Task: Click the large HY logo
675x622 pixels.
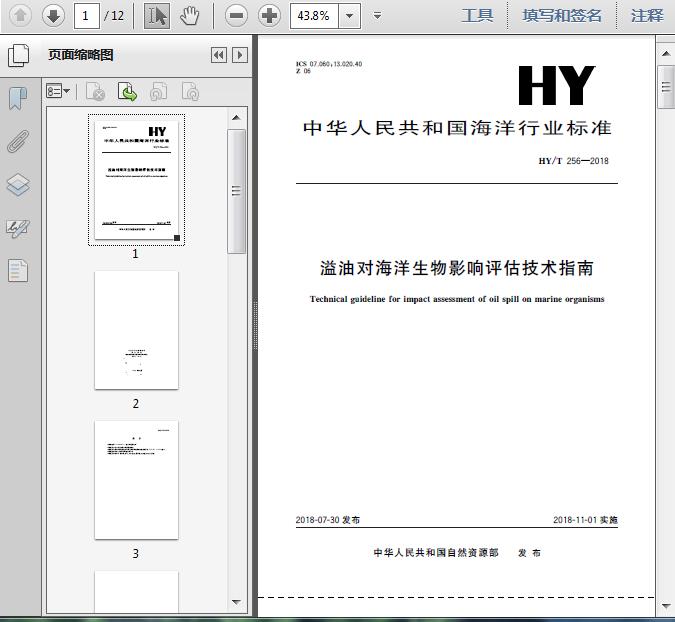Action: (557, 85)
